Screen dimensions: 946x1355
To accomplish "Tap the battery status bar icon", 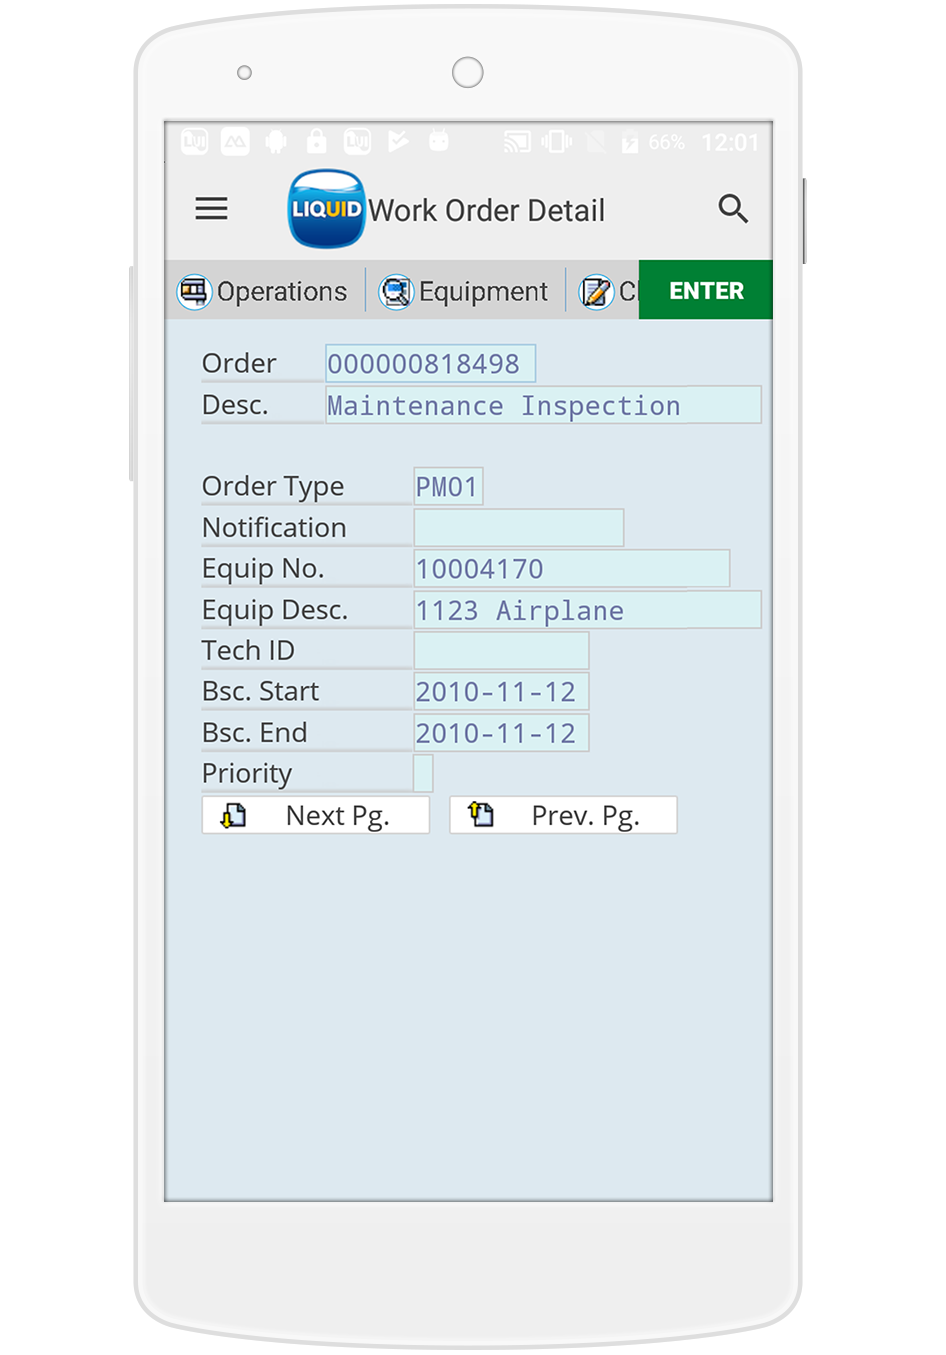I will click(629, 143).
